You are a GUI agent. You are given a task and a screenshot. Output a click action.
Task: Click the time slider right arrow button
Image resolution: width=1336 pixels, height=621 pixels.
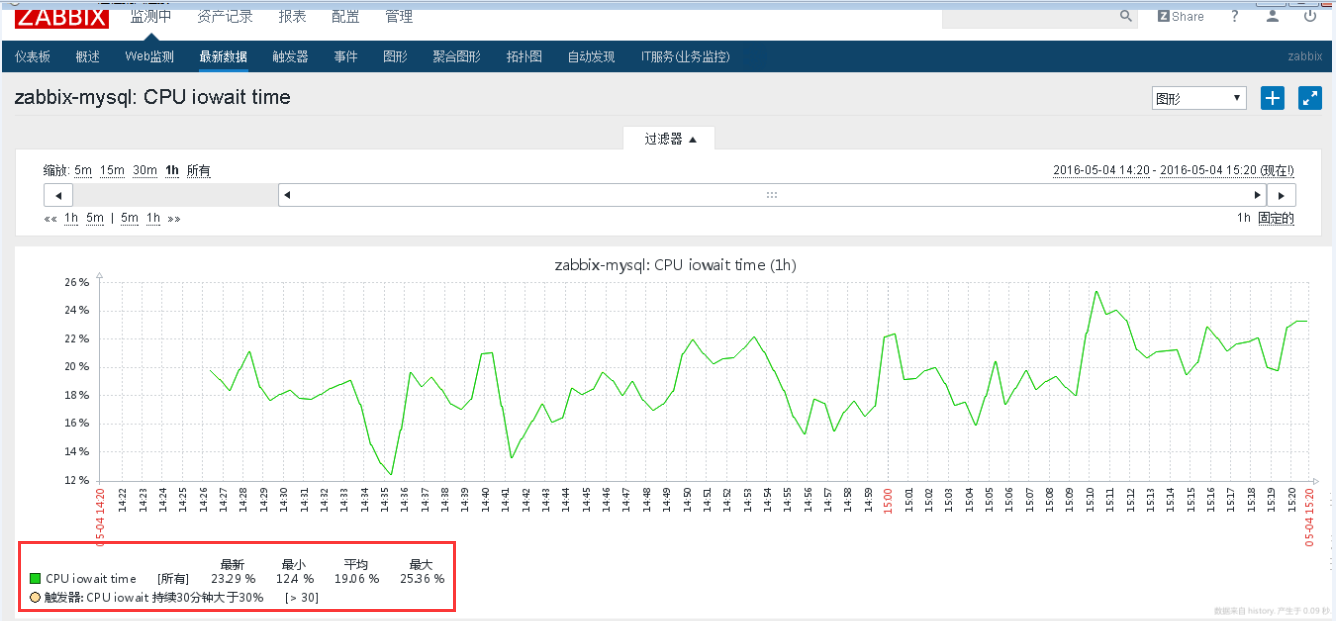(1281, 195)
